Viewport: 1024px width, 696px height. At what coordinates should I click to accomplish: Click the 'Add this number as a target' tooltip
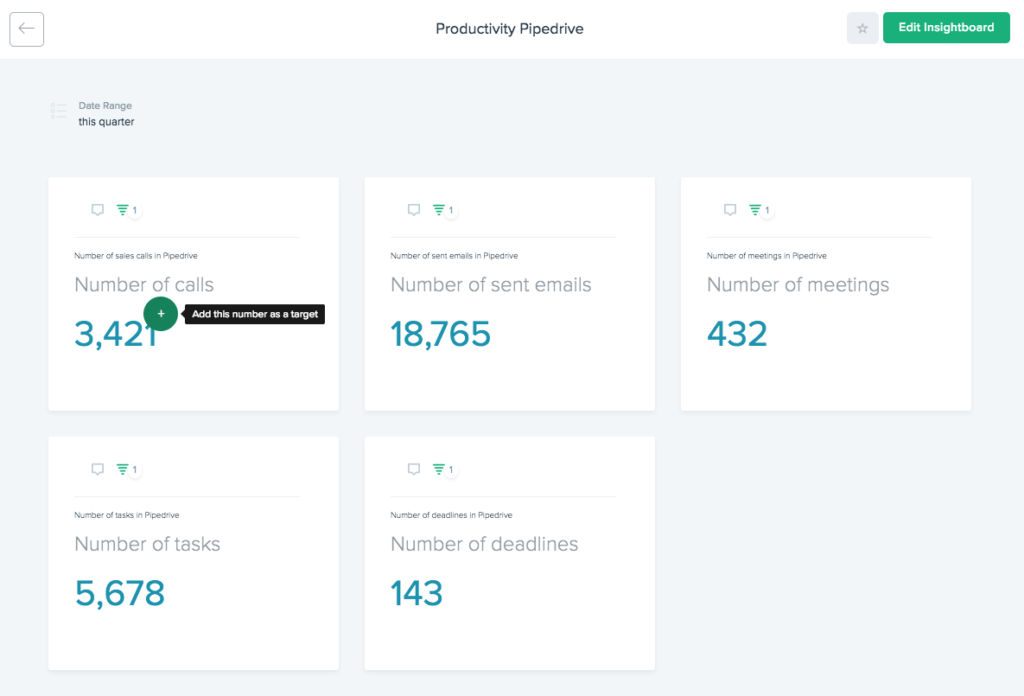coord(255,314)
